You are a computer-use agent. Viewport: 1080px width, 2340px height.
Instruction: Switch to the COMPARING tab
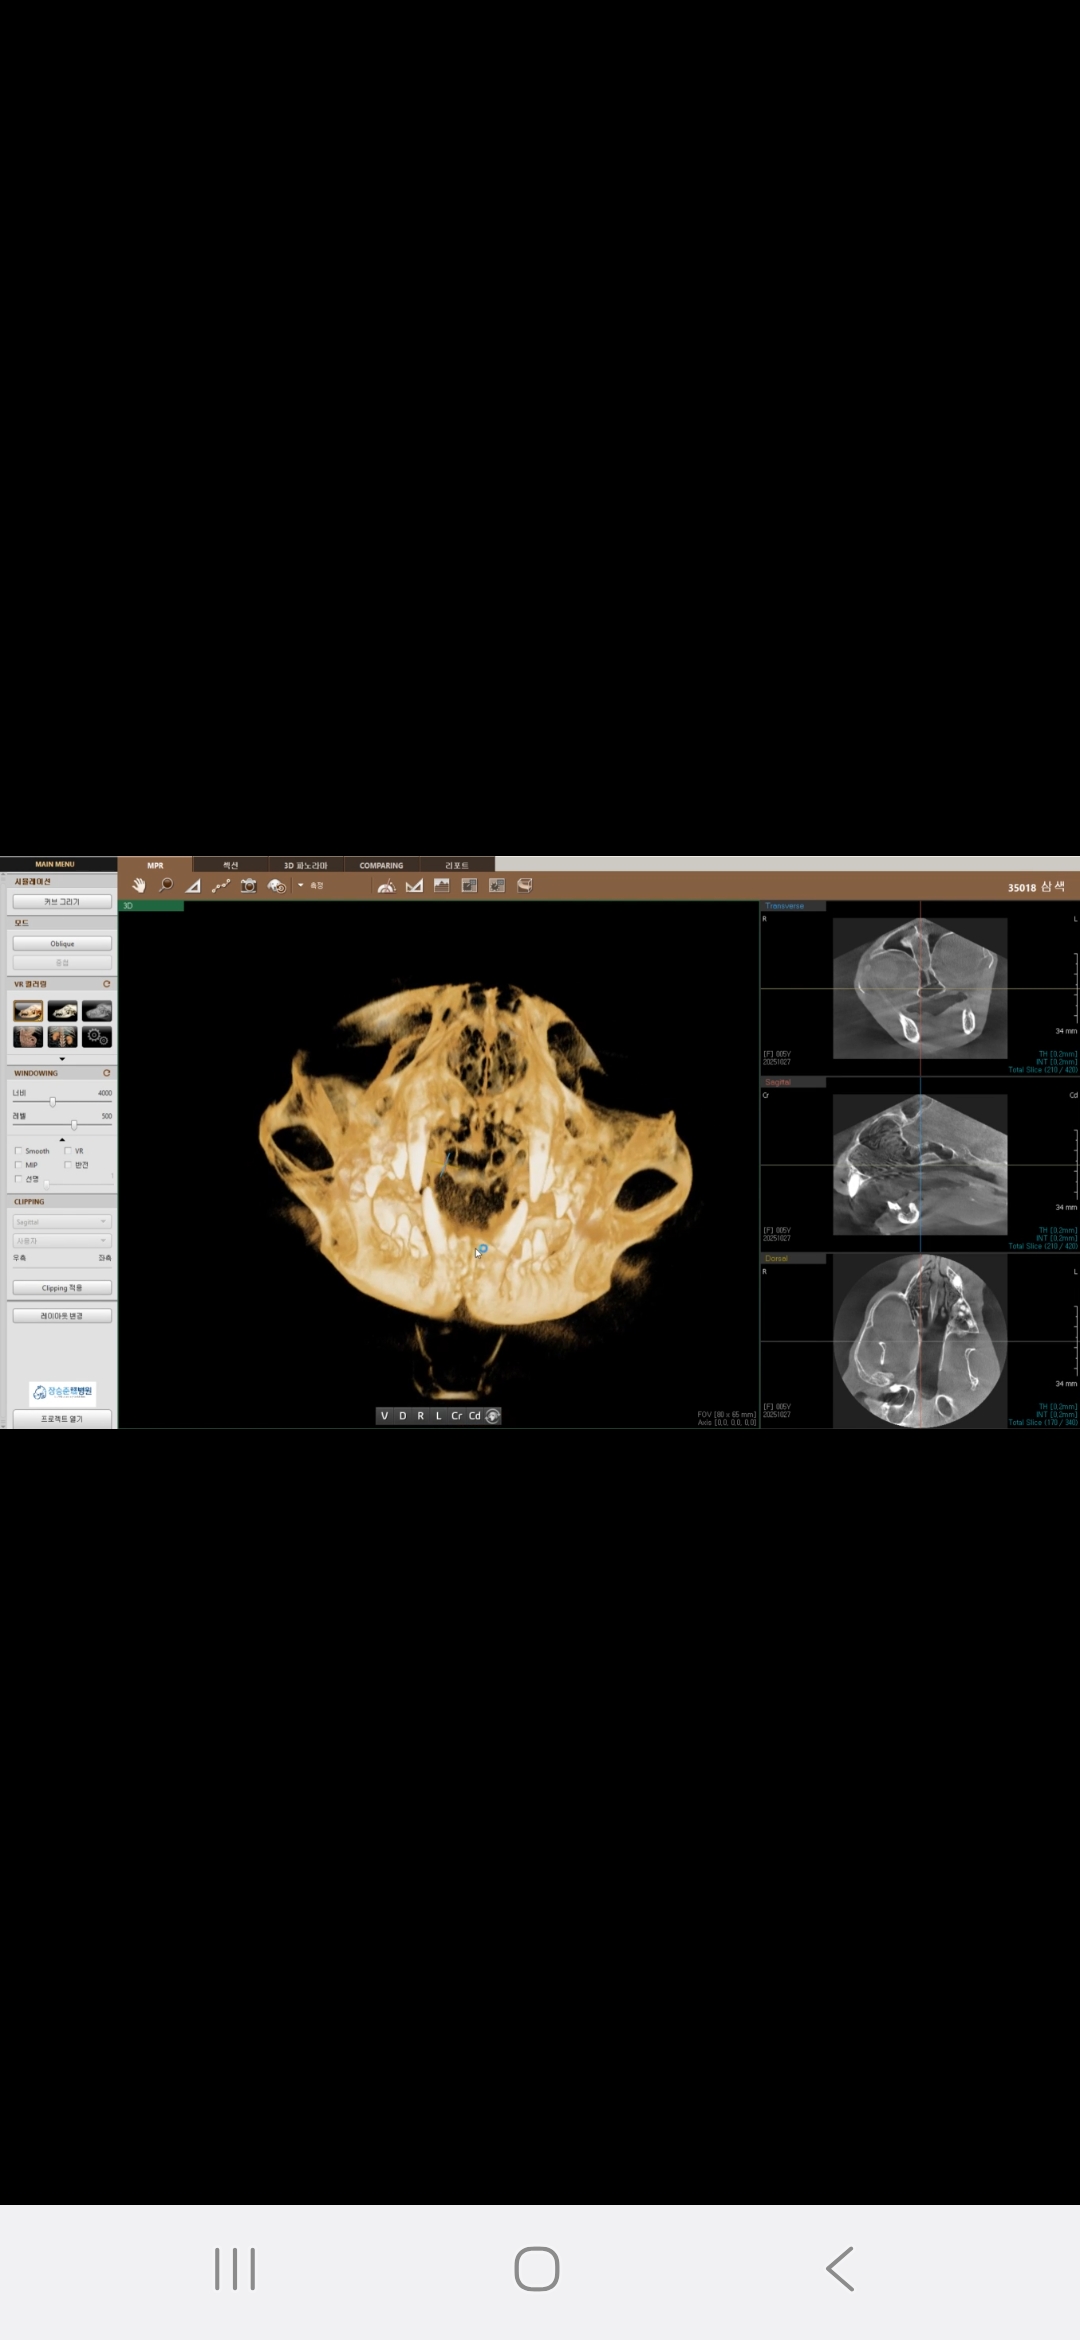point(381,865)
